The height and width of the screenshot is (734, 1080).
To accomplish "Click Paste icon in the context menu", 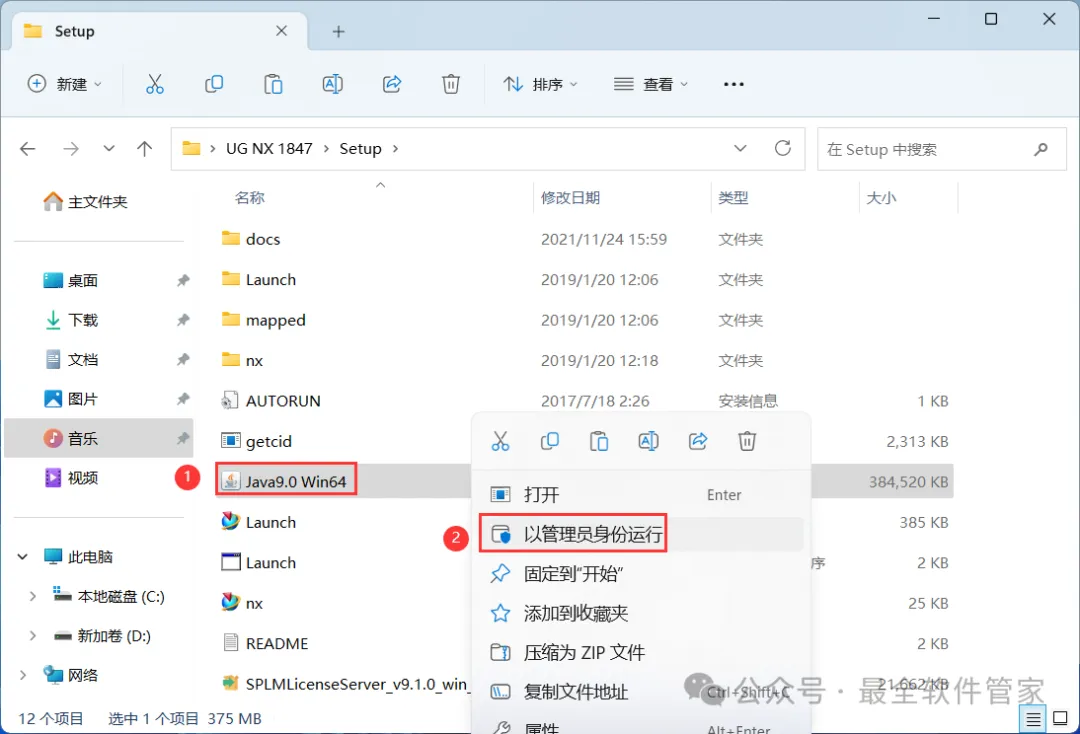I will [599, 441].
